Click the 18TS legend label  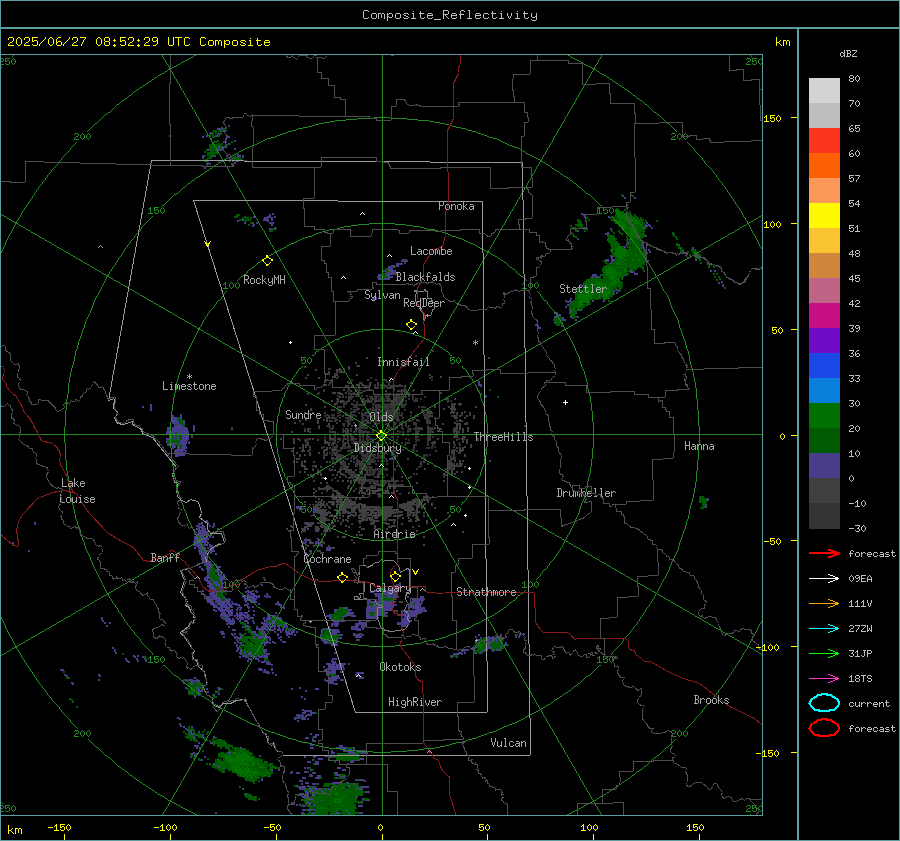(860, 679)
